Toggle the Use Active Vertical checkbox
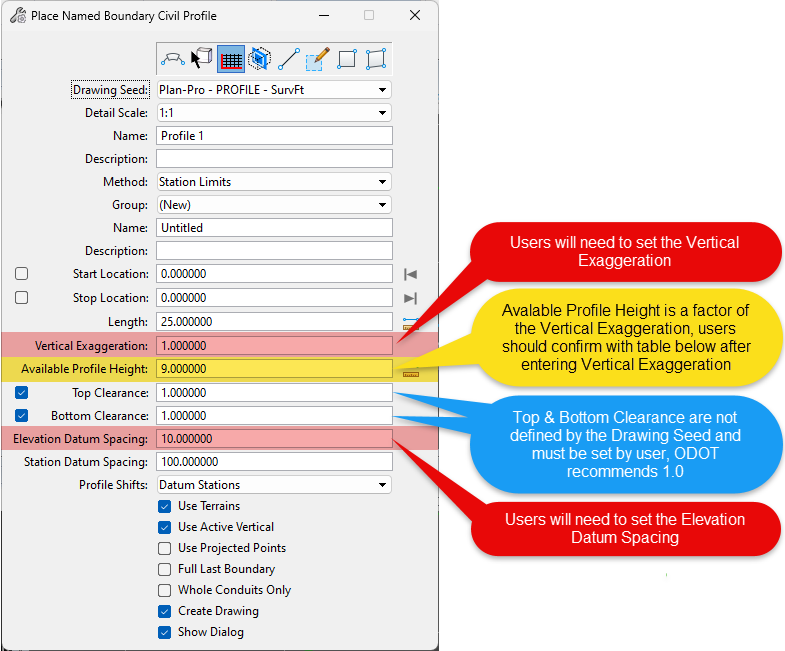The width and height of the screenshot is (785, 651). tap(164, 527)
